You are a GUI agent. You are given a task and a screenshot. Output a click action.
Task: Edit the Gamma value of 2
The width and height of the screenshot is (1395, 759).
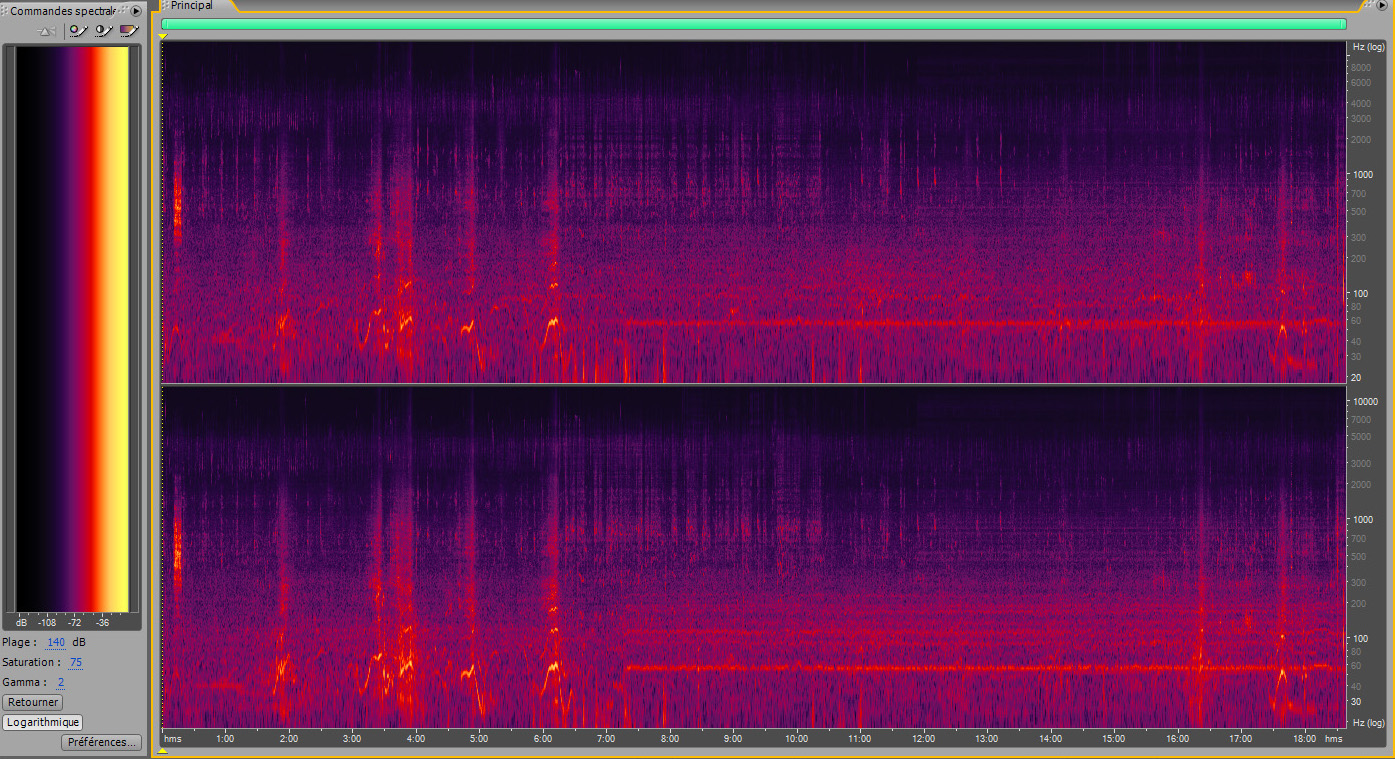click(x=62, y=682)
